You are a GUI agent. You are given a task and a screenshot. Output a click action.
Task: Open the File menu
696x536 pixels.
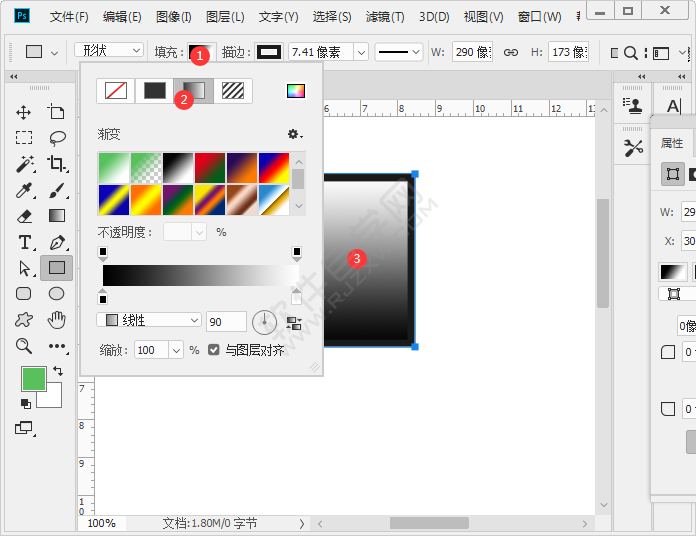pos(69,17)
